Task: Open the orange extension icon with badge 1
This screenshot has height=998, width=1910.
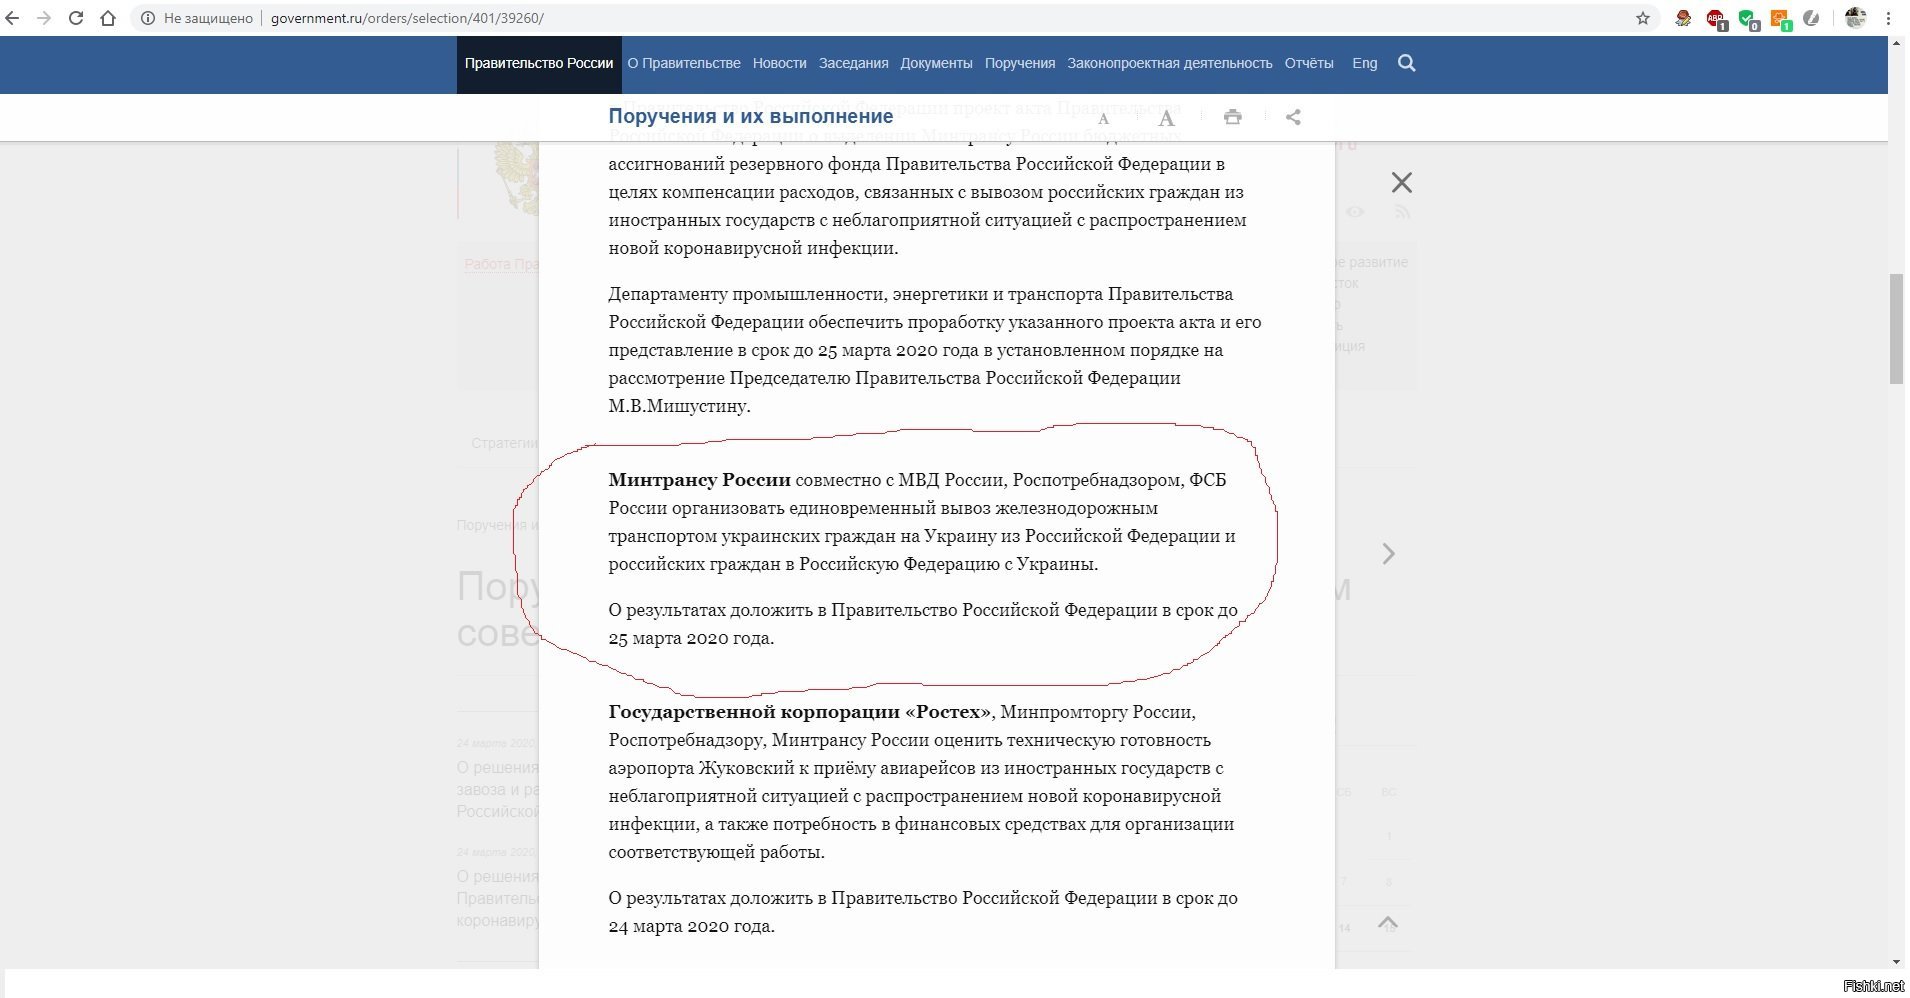Action: pos(1780,18)
